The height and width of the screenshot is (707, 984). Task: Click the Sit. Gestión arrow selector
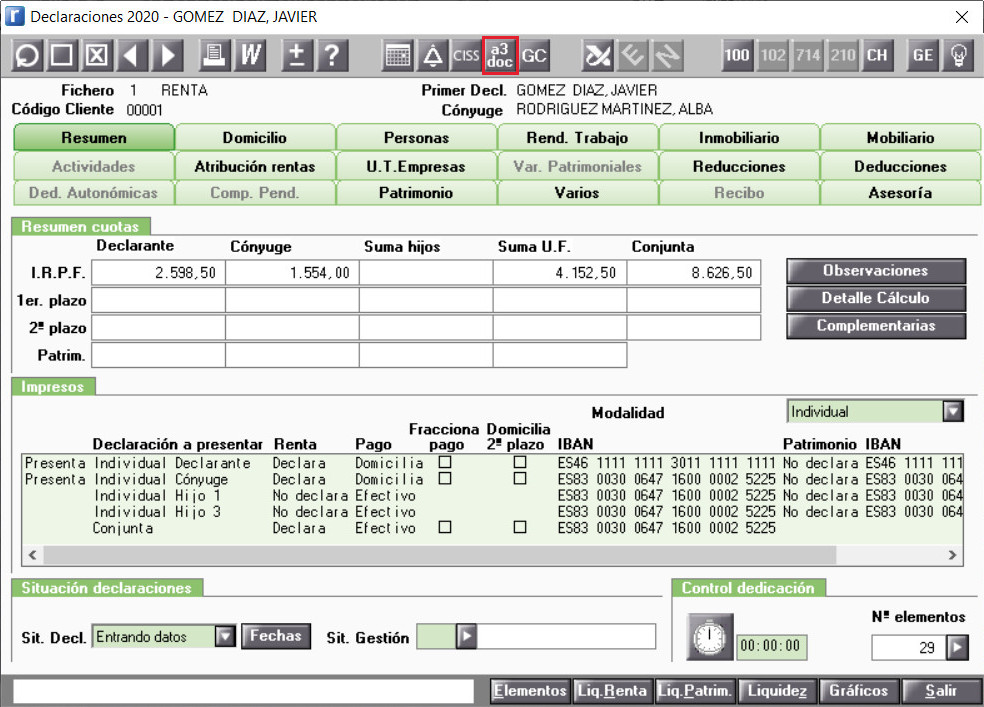click(466, 637)
